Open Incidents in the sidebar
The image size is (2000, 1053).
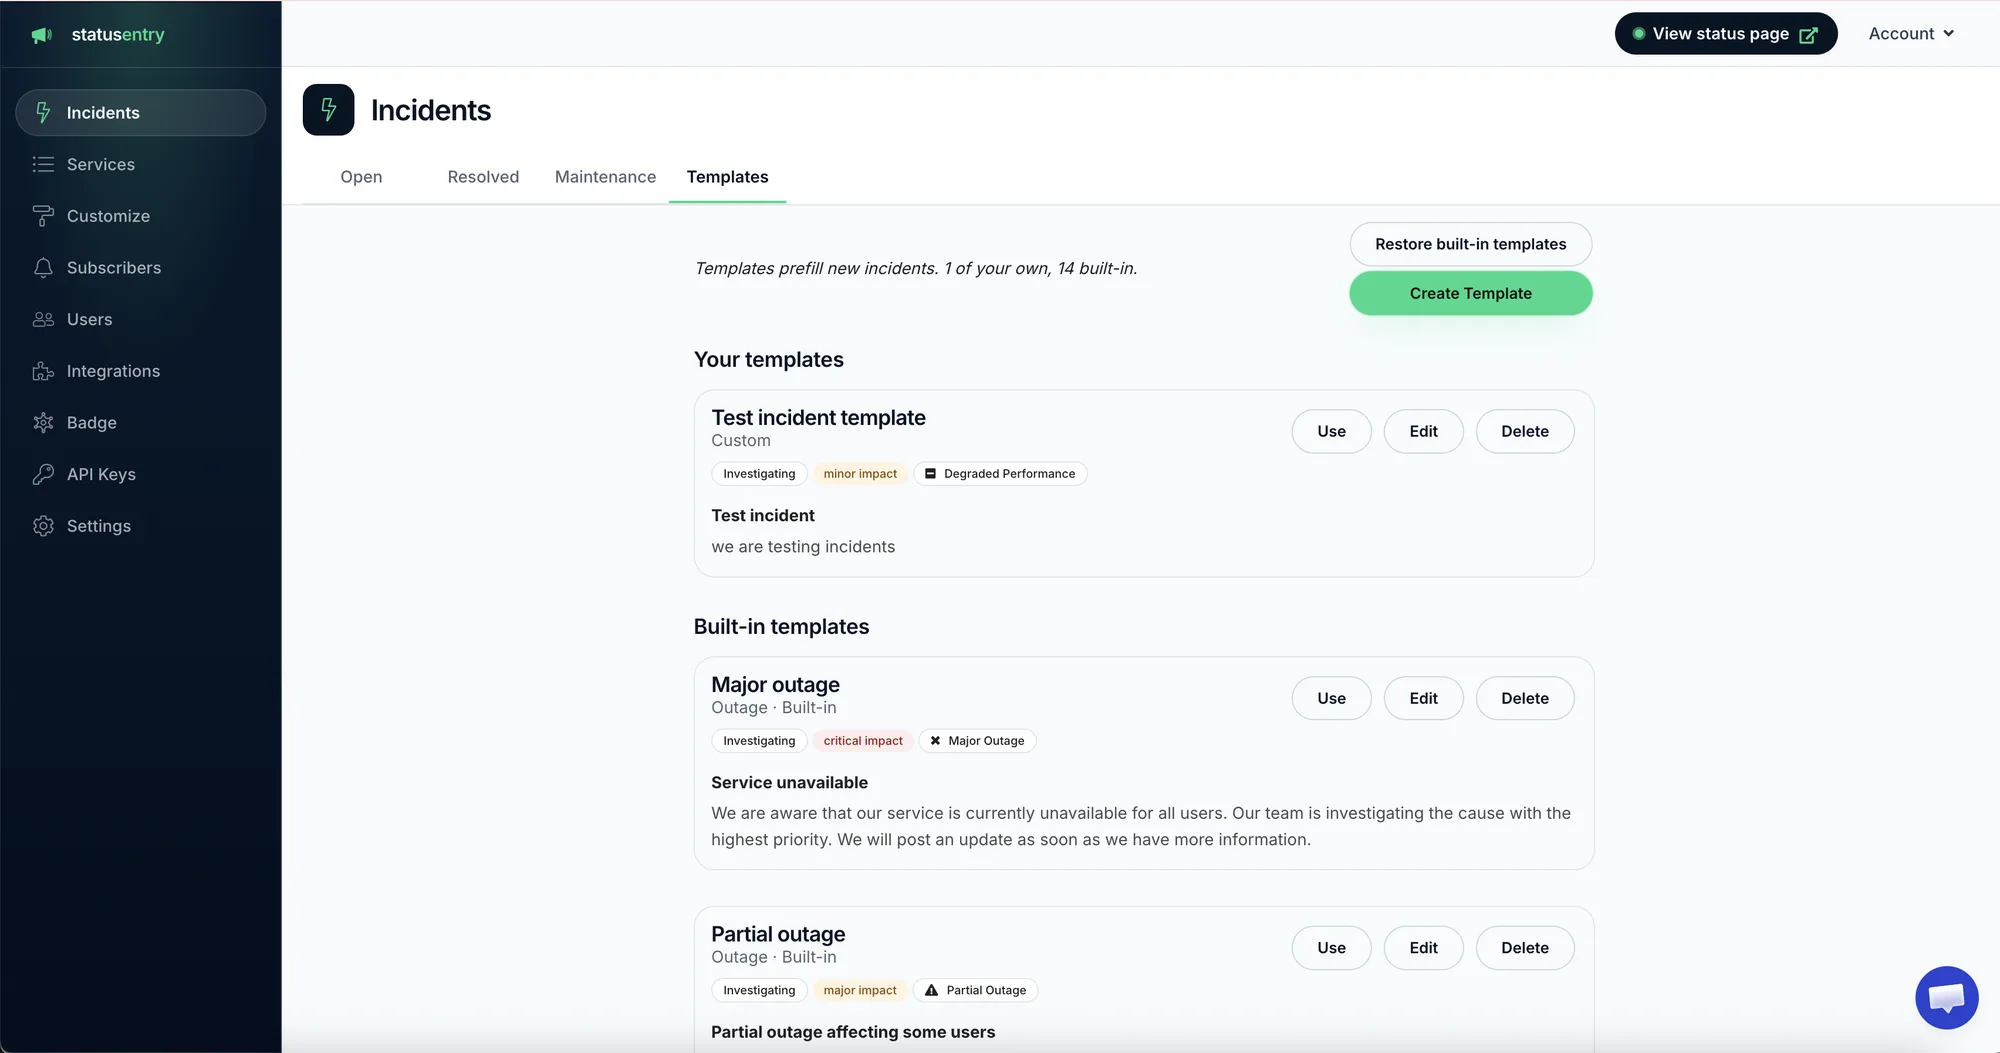point(141,112)
